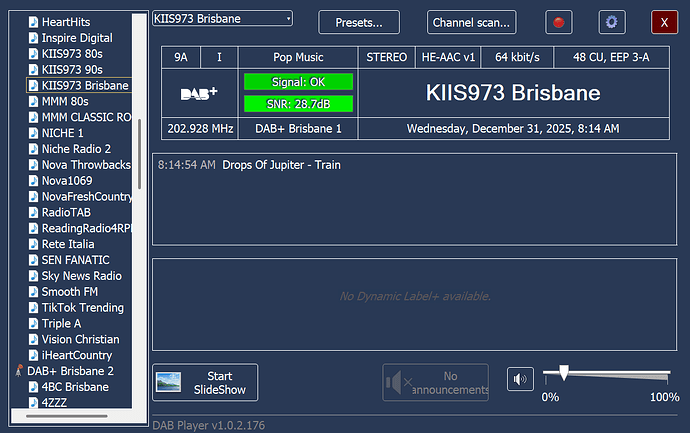Open the Presets... dialog
The image size is (690, 433).
click(x=359, y=22)
